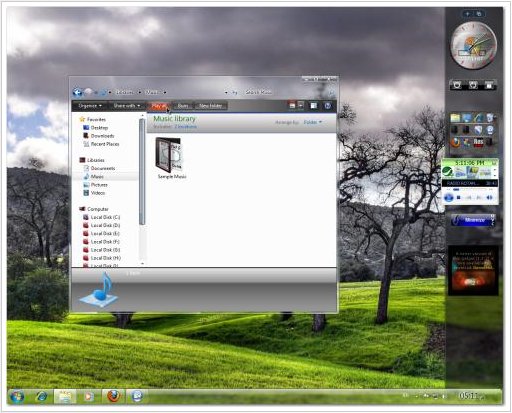Viewport: 512px width, 413px height.
Task: Click navigation pane scroll down arrow
Action: 142,263
